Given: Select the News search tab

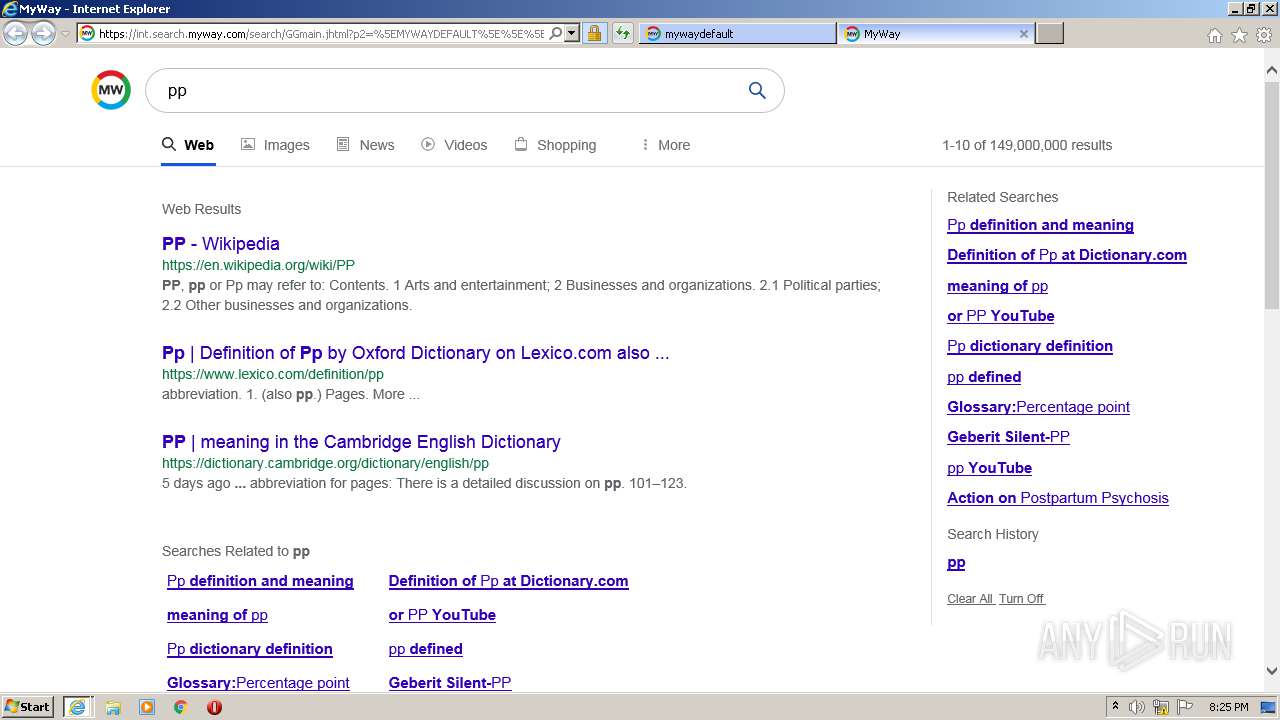Looking at the screenshot, I should [x=365, y=145].
